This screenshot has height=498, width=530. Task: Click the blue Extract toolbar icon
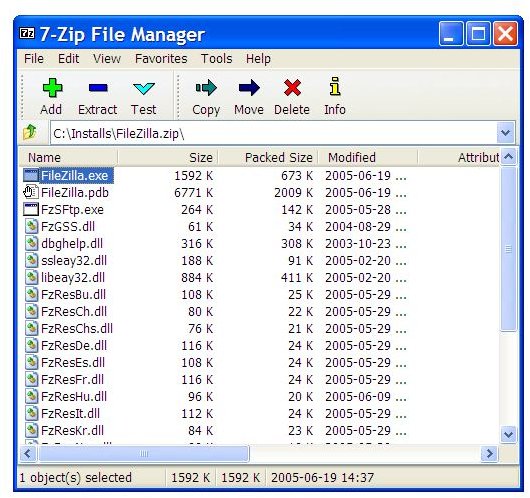click(x=98, y=88)
